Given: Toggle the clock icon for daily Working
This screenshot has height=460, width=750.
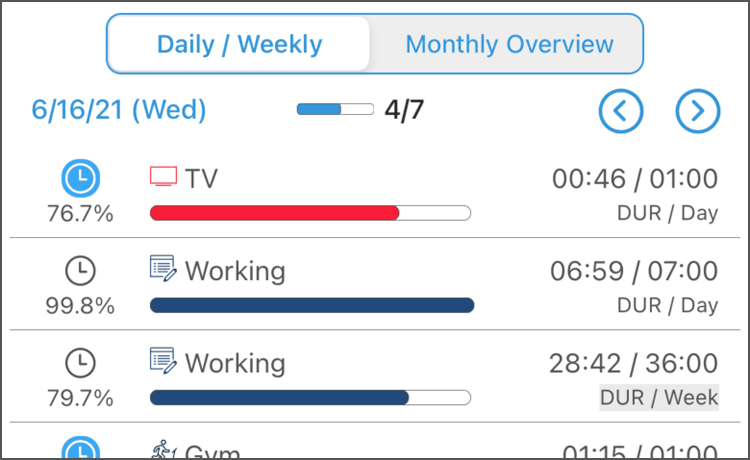Looking at the screenshot, I should [80, 271].
